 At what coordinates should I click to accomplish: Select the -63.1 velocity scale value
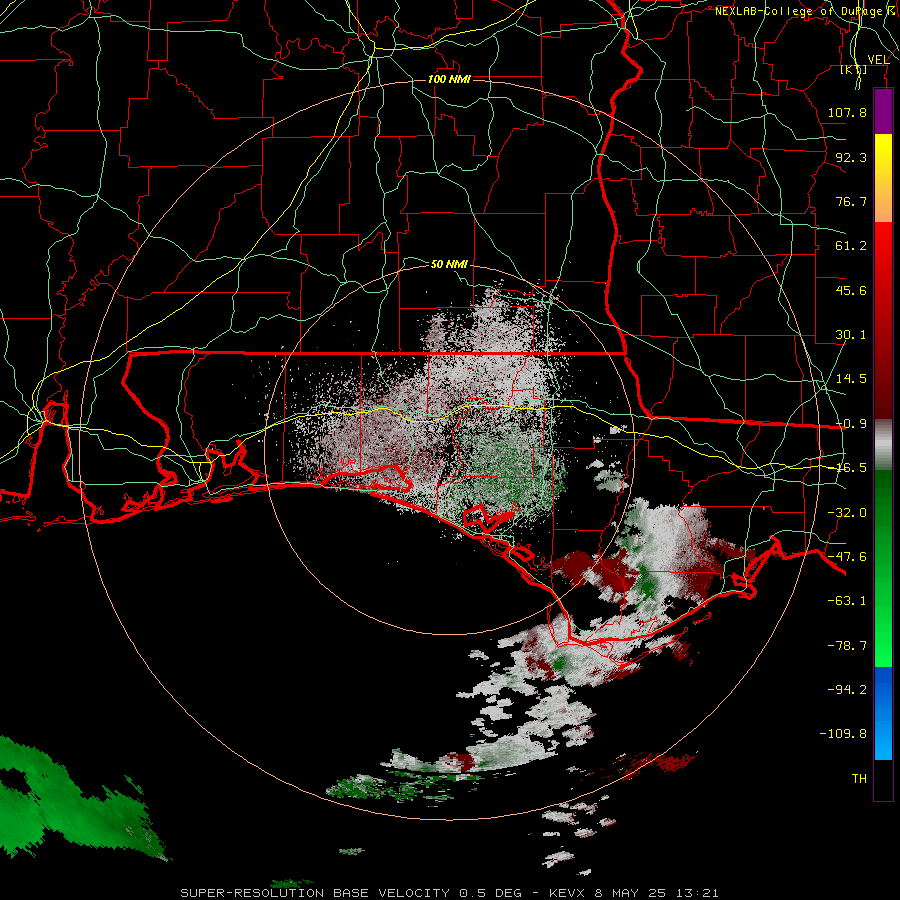click(847, 601)
